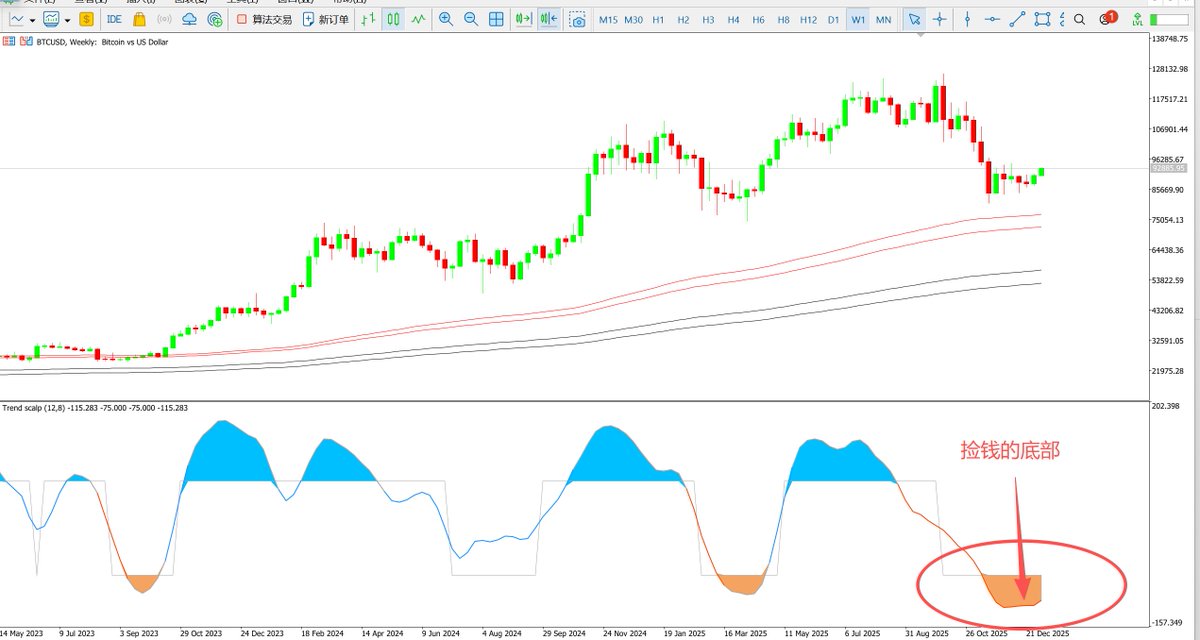1200x640 pixels.
Task: Expand the new chart dropdown arrow
Action: (x=33, y=20)
